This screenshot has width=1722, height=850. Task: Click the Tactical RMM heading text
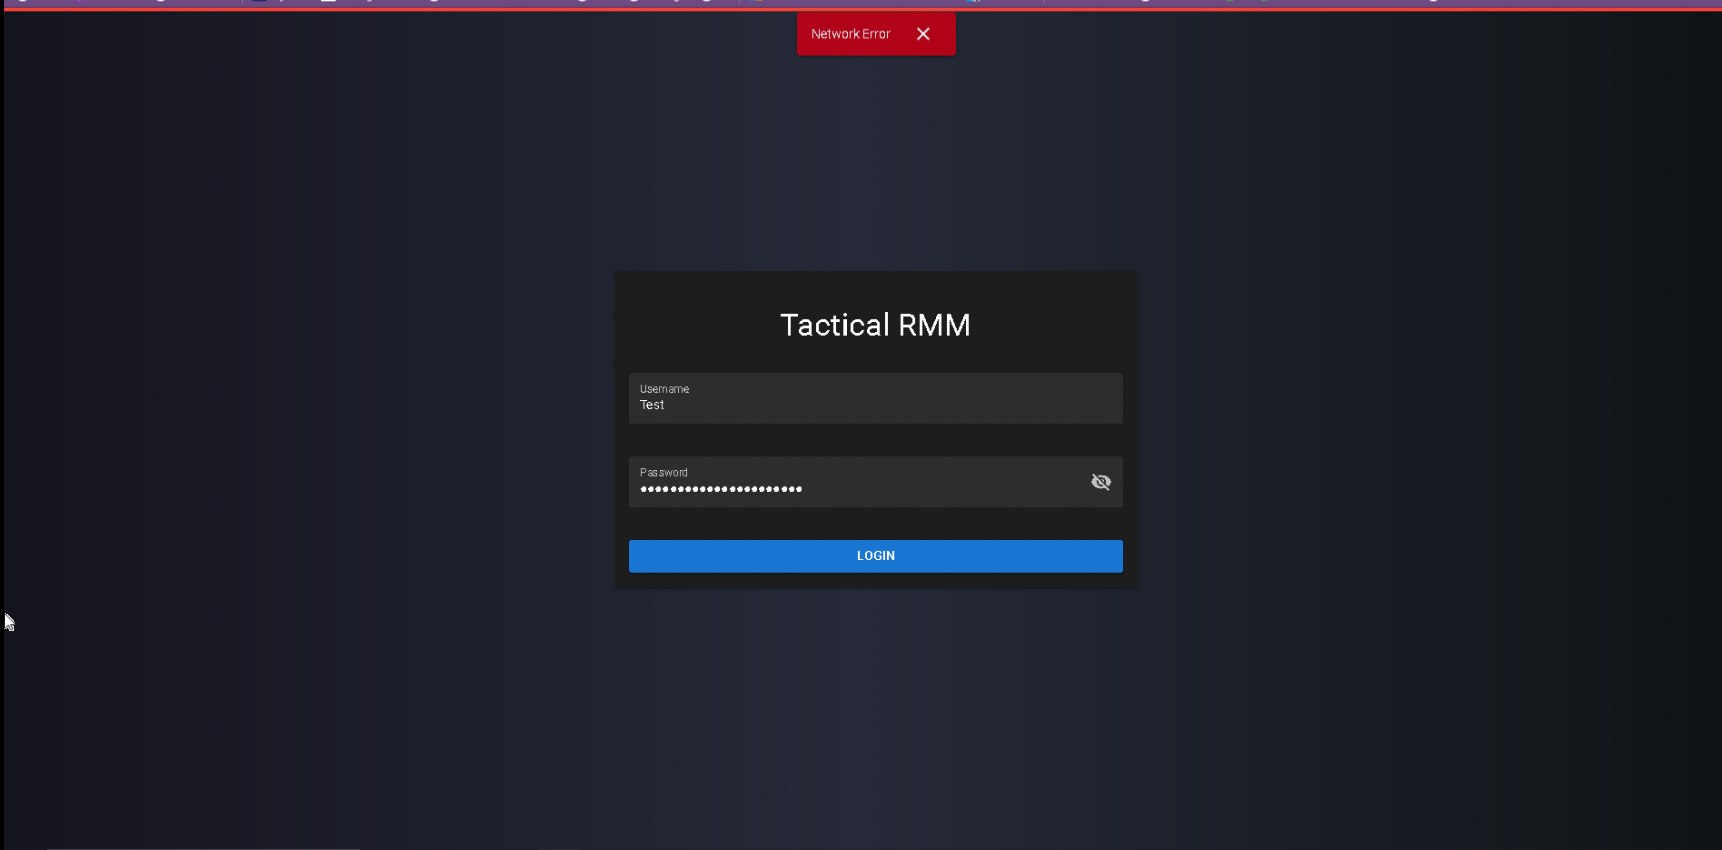[875, 325]
